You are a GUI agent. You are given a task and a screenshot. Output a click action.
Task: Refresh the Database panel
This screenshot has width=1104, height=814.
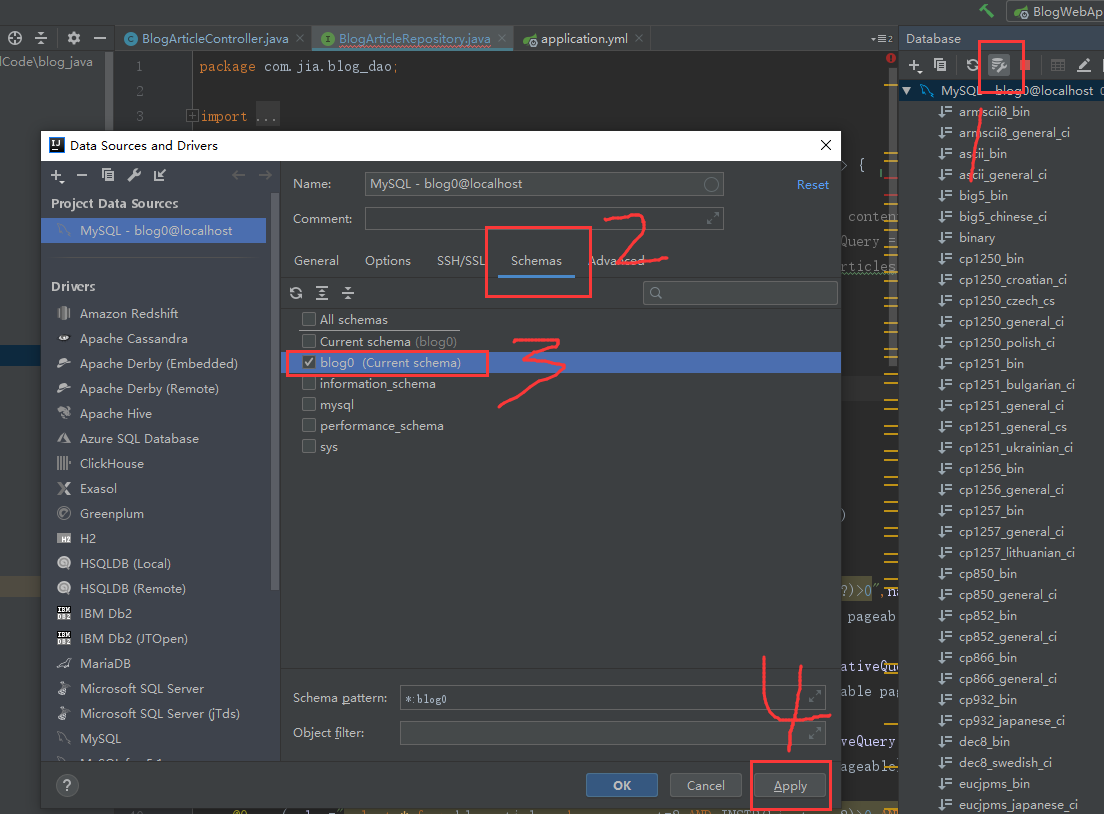click(972, 65)
